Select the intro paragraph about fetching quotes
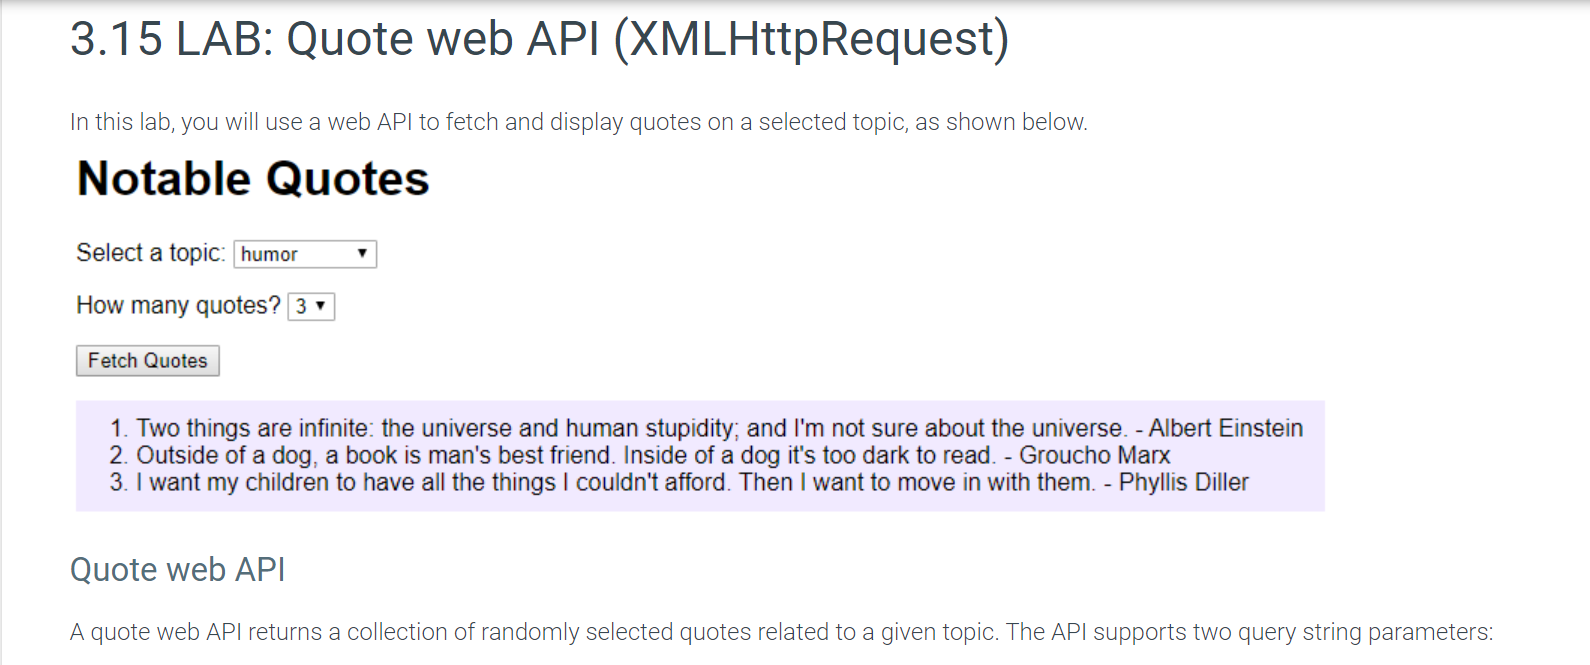This screenshot has height=665, width=1590. pos(578,122)
